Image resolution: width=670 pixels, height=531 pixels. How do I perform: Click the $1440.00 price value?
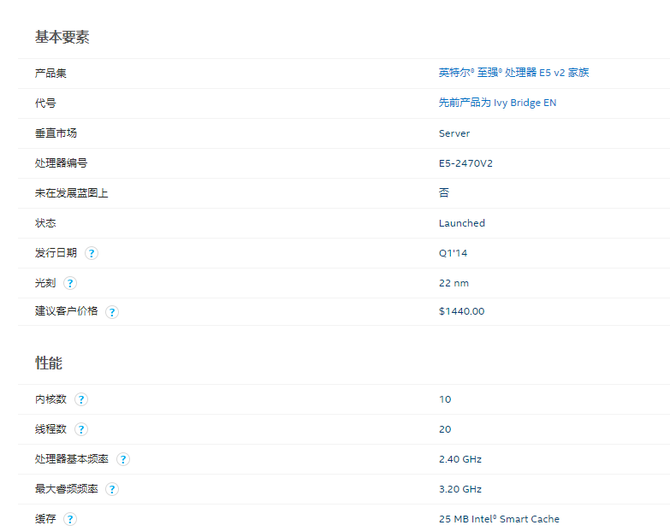click(x=461, y=311)
